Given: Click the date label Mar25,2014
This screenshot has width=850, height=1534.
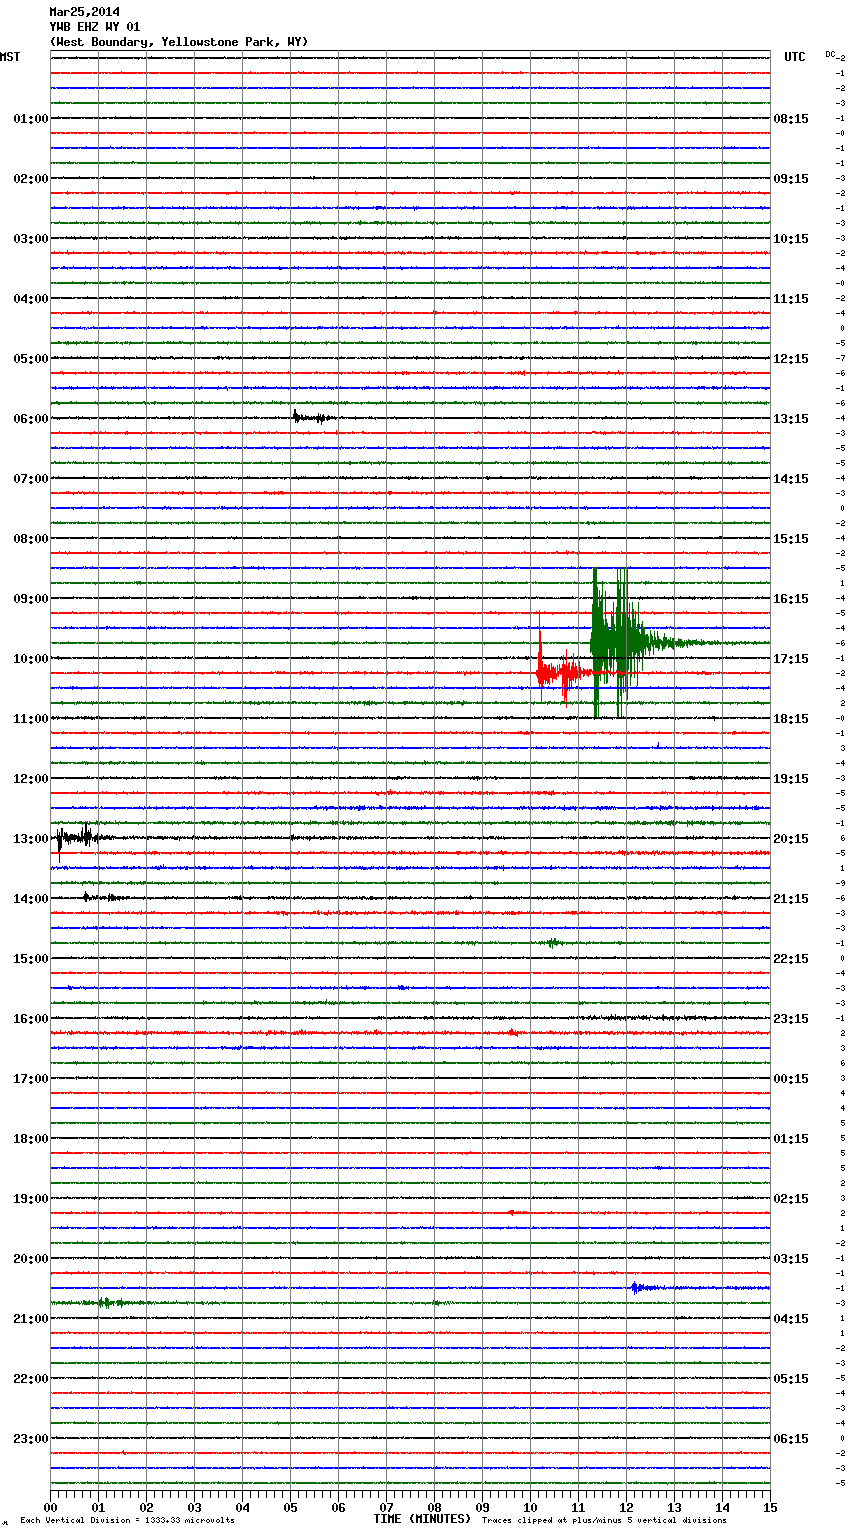Looking at the screenshot, I should pos(84,12).
